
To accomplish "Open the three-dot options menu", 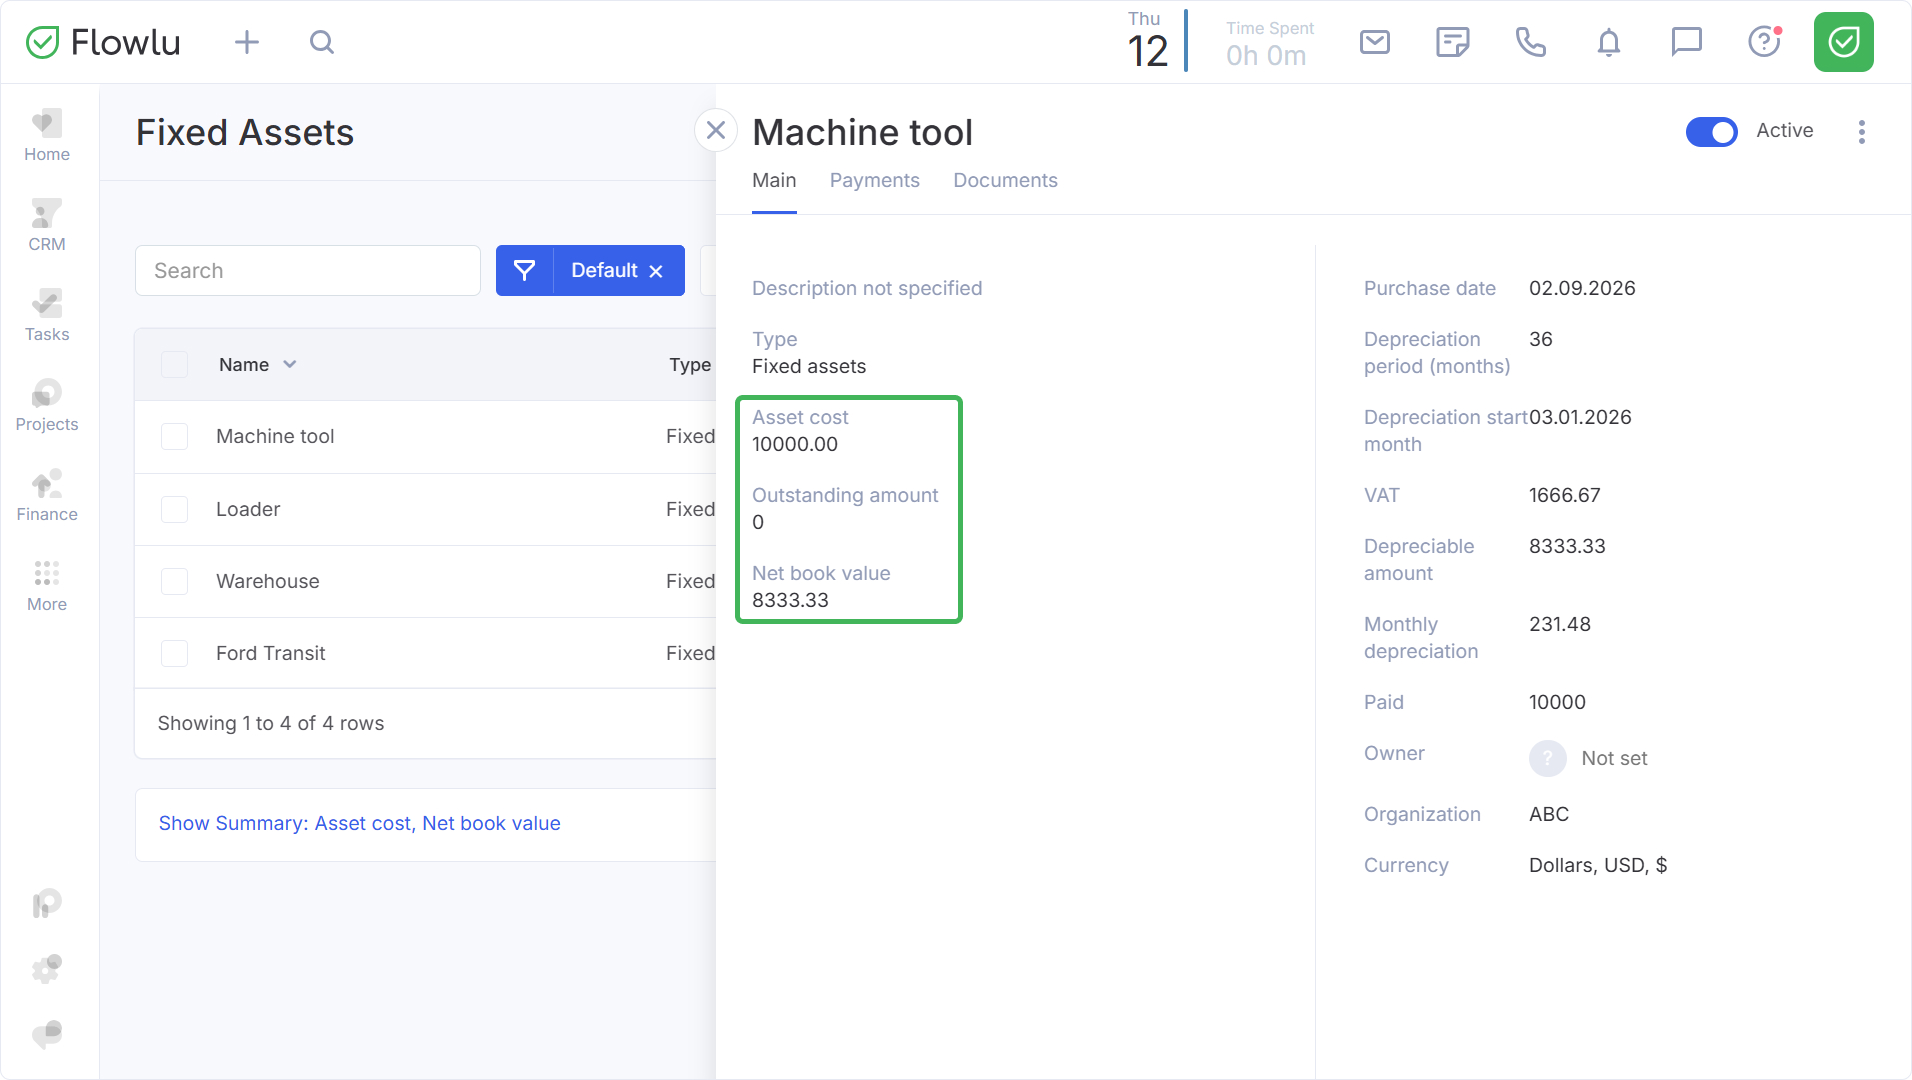I will pyautogui.click(x=1861, y=132).
